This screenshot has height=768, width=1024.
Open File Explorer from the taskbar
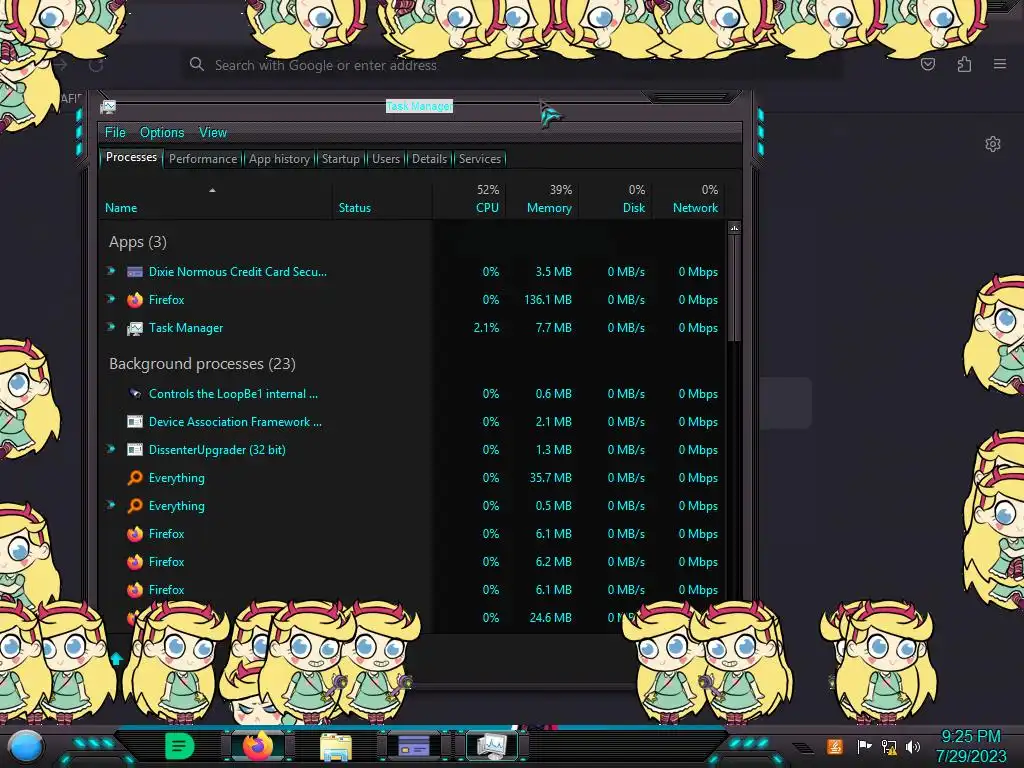[336, 747]
